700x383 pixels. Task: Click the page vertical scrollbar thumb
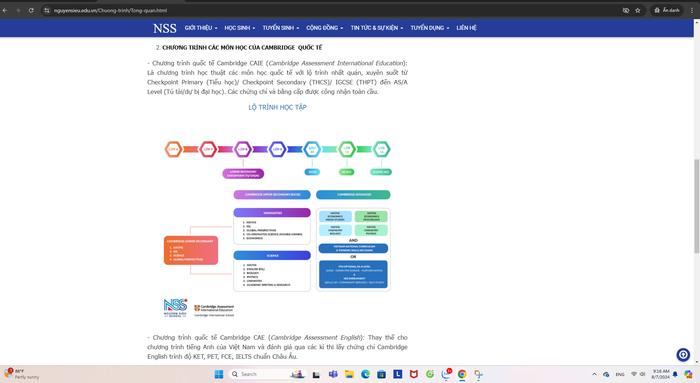point(696,206)
